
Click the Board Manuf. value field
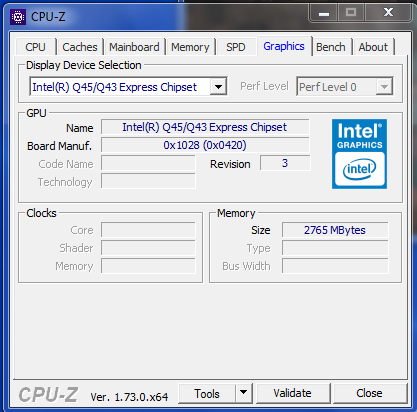pos(205,145)
